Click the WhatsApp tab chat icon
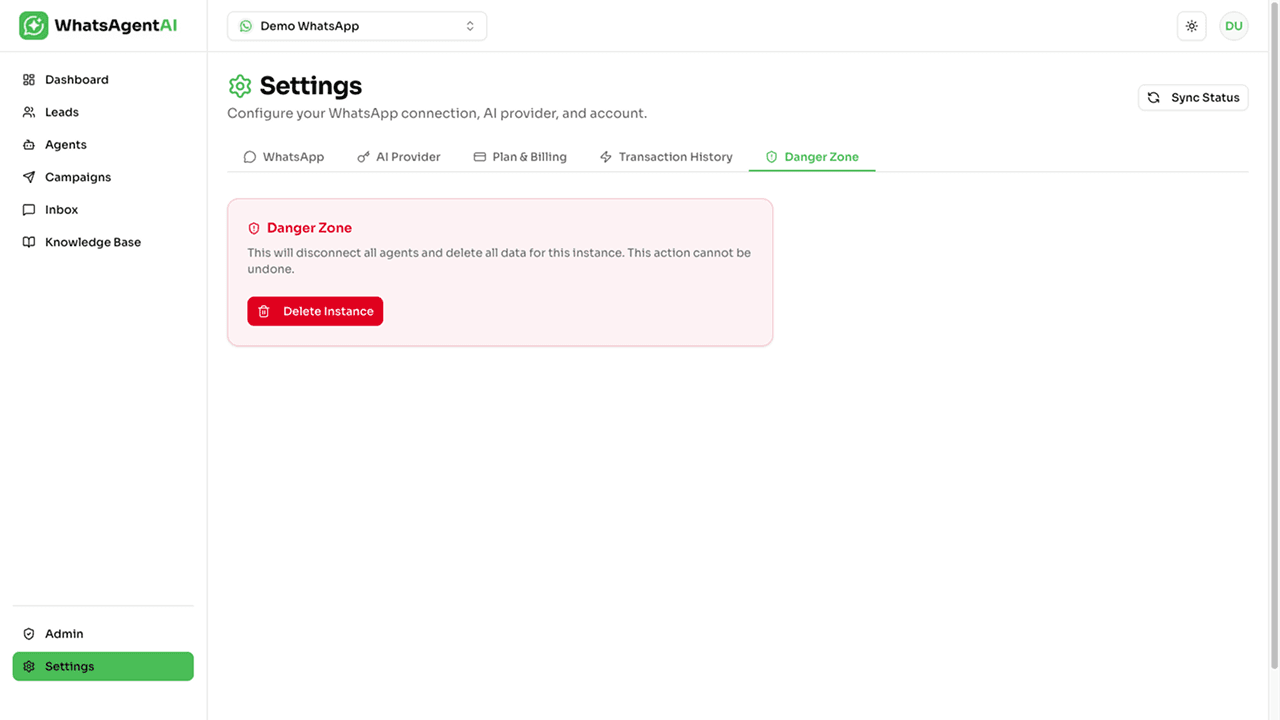 [250, 157]
